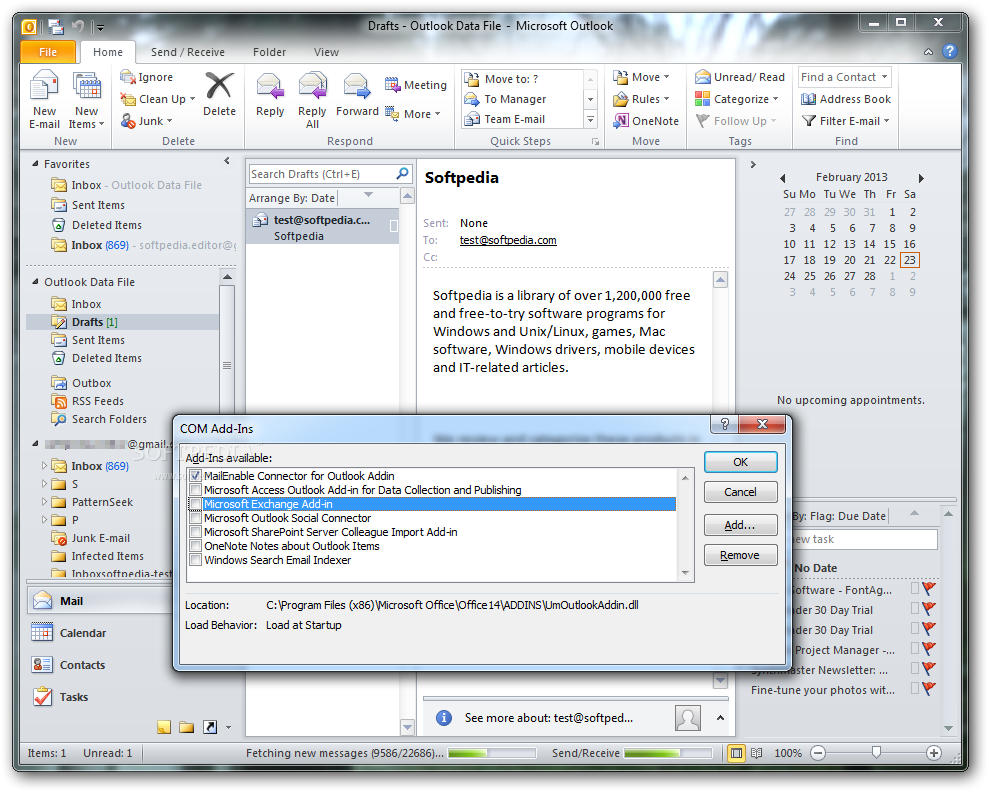Select To Manager quick step
989x792 pixels.
pyautogui.click(x=515, y=99)
